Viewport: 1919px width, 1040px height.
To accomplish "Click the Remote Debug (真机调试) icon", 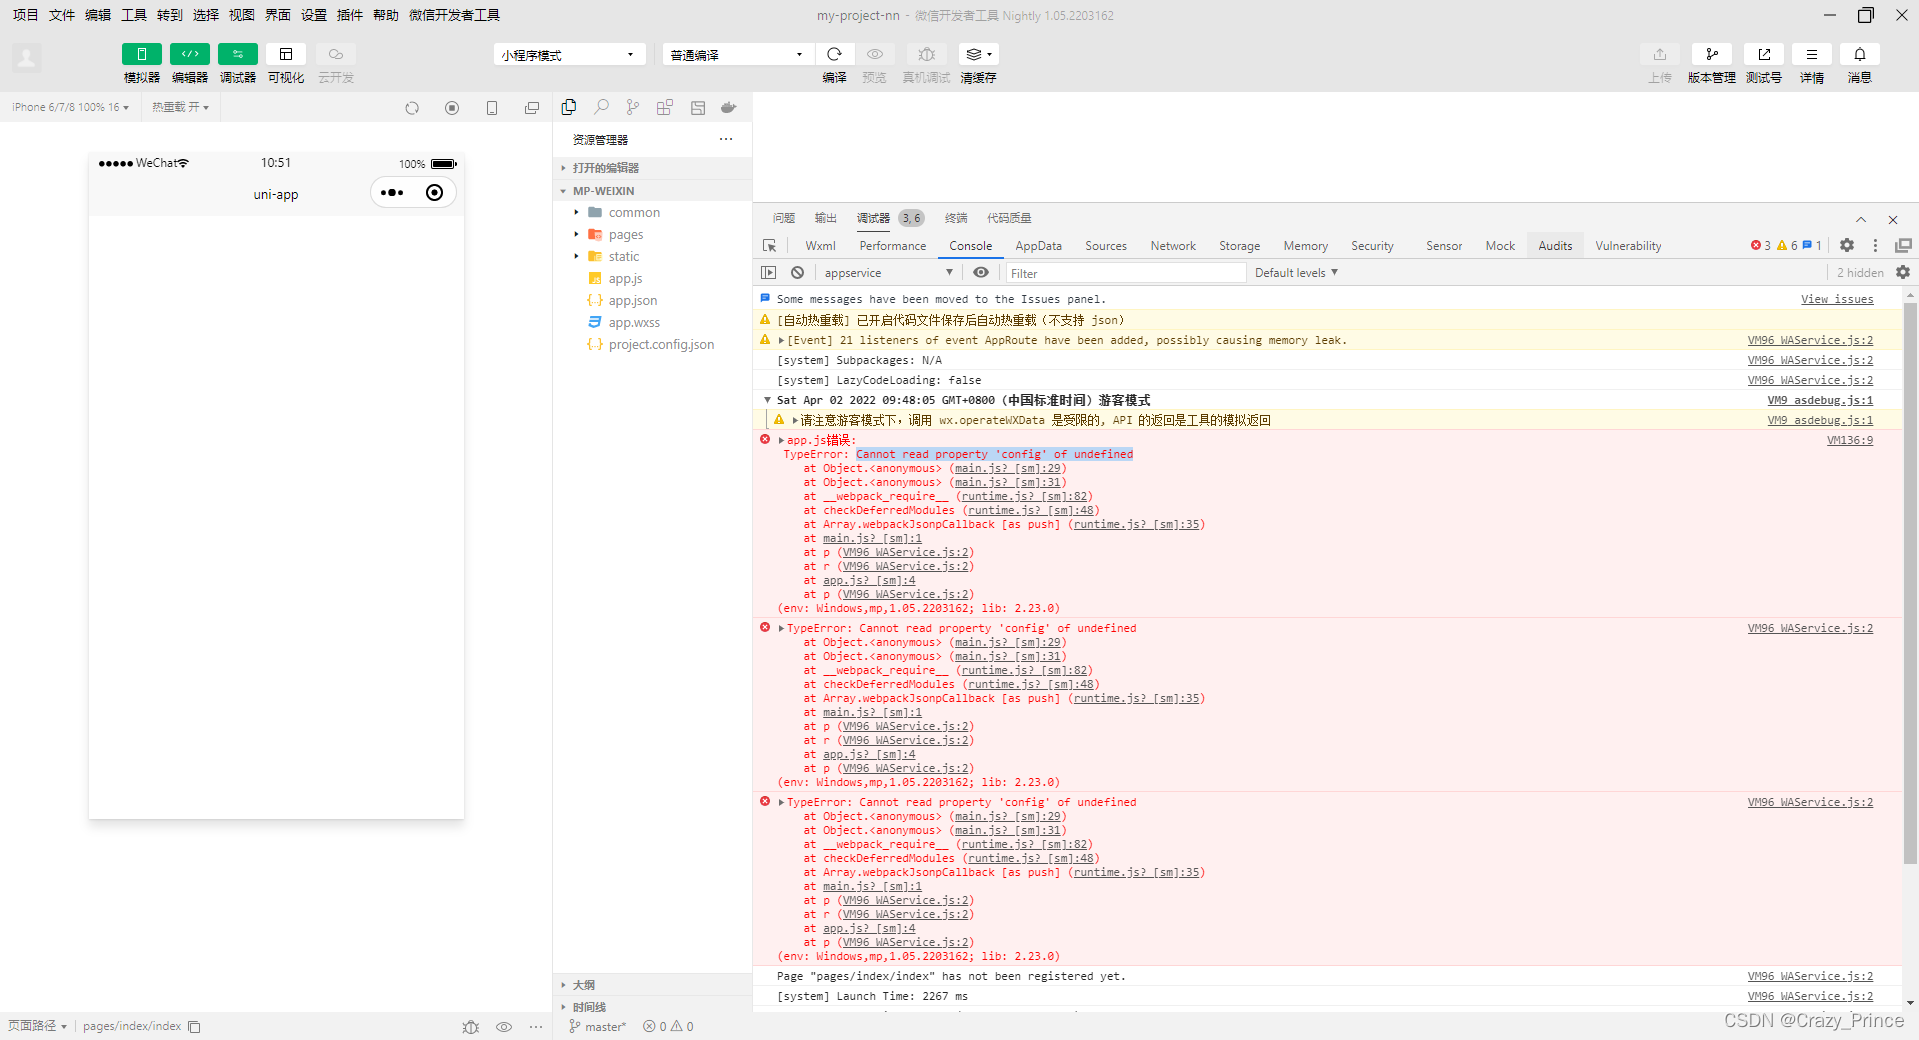I will click(x=927, y=54).
